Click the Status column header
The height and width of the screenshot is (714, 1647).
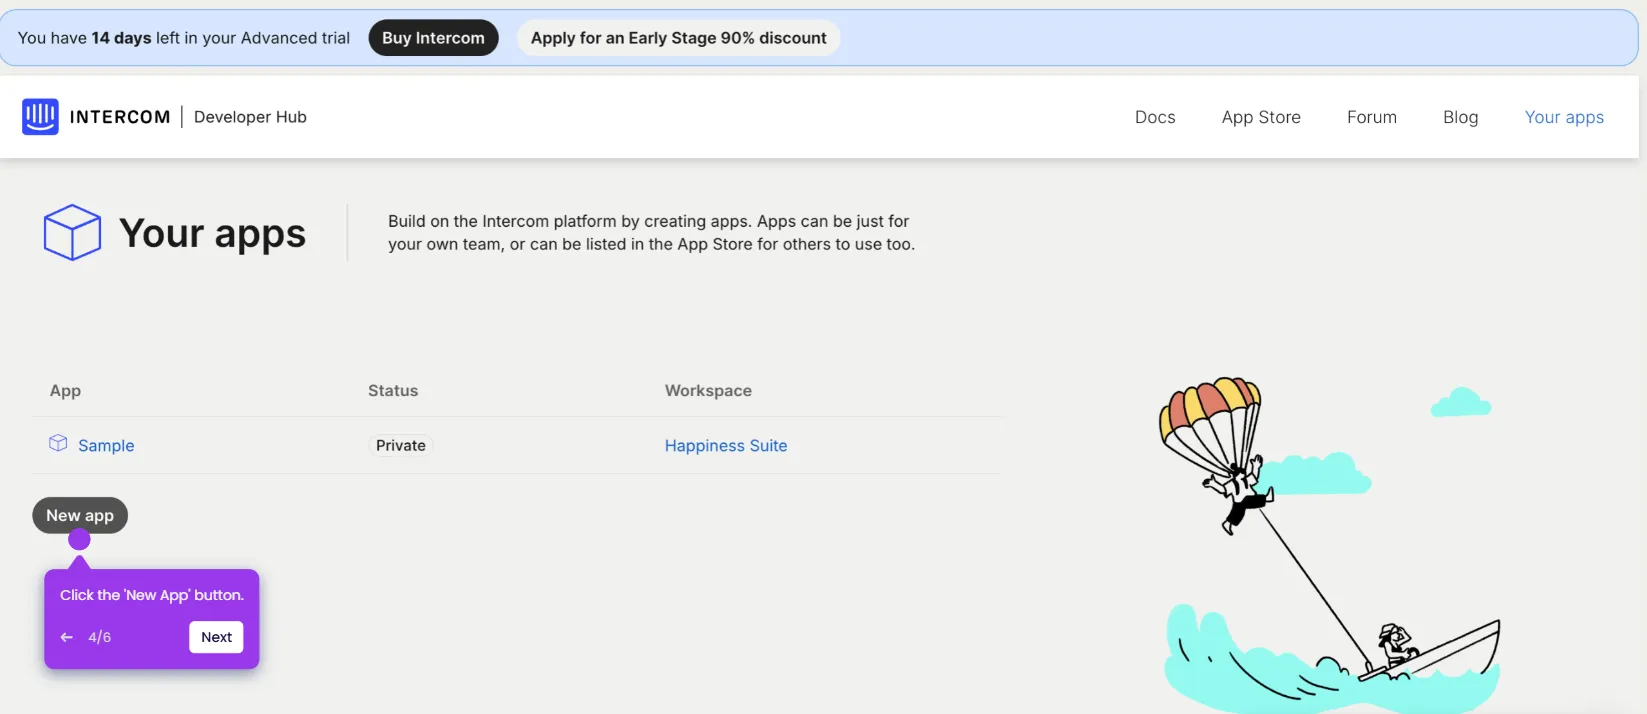[x=393, y=391]
